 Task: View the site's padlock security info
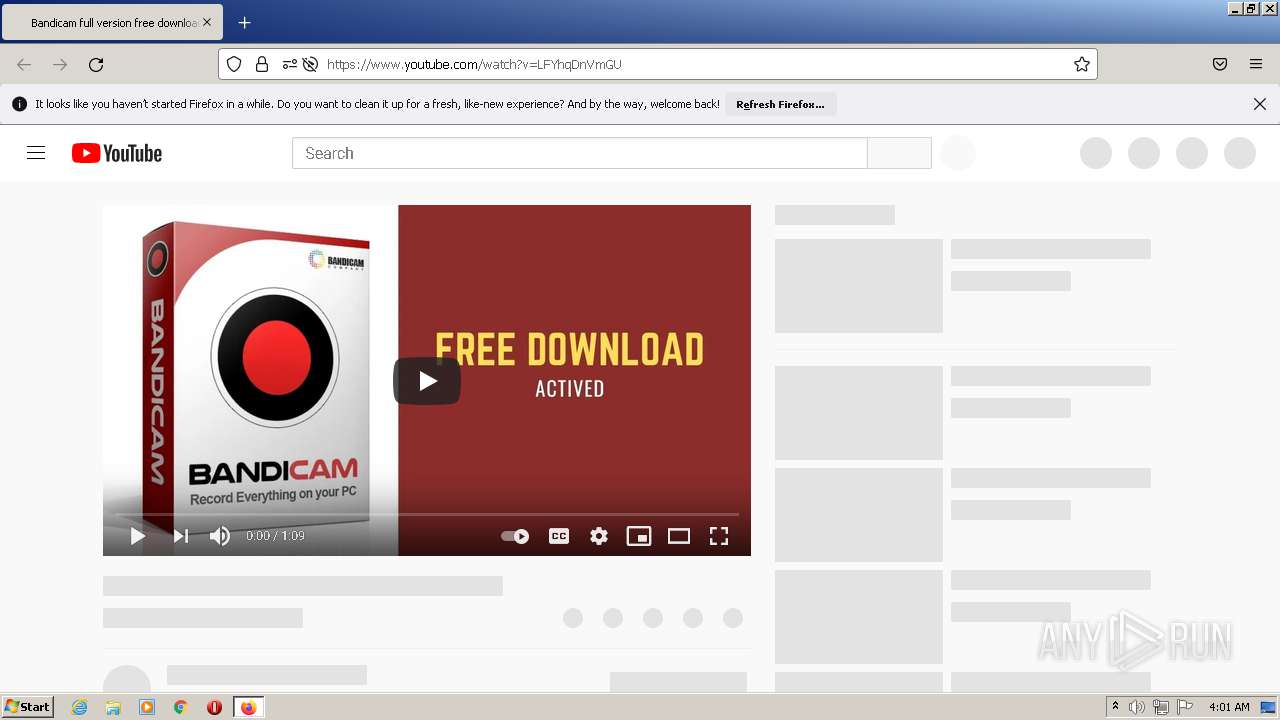(x=262, y=64)
